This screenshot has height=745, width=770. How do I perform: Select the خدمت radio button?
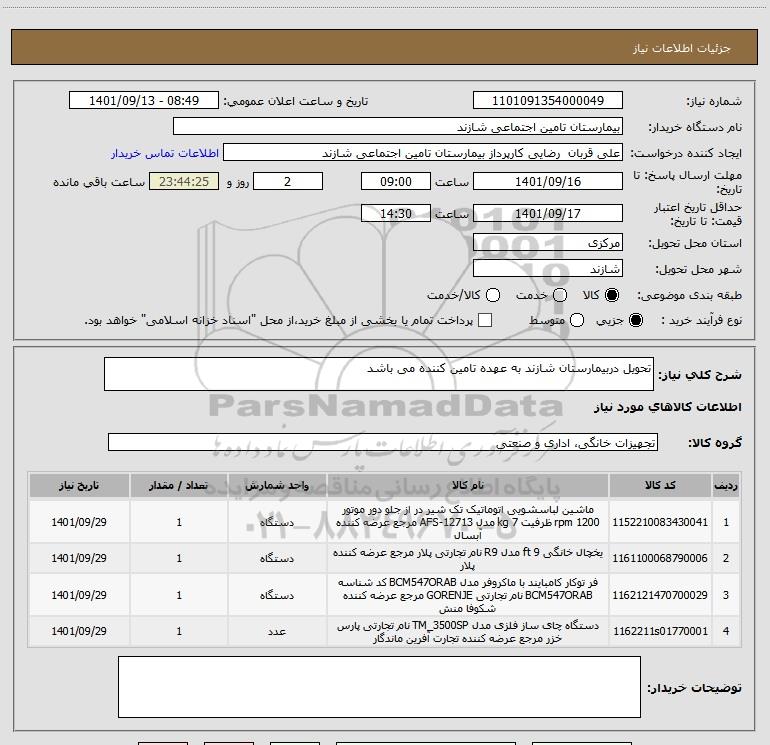pos(560,295)
